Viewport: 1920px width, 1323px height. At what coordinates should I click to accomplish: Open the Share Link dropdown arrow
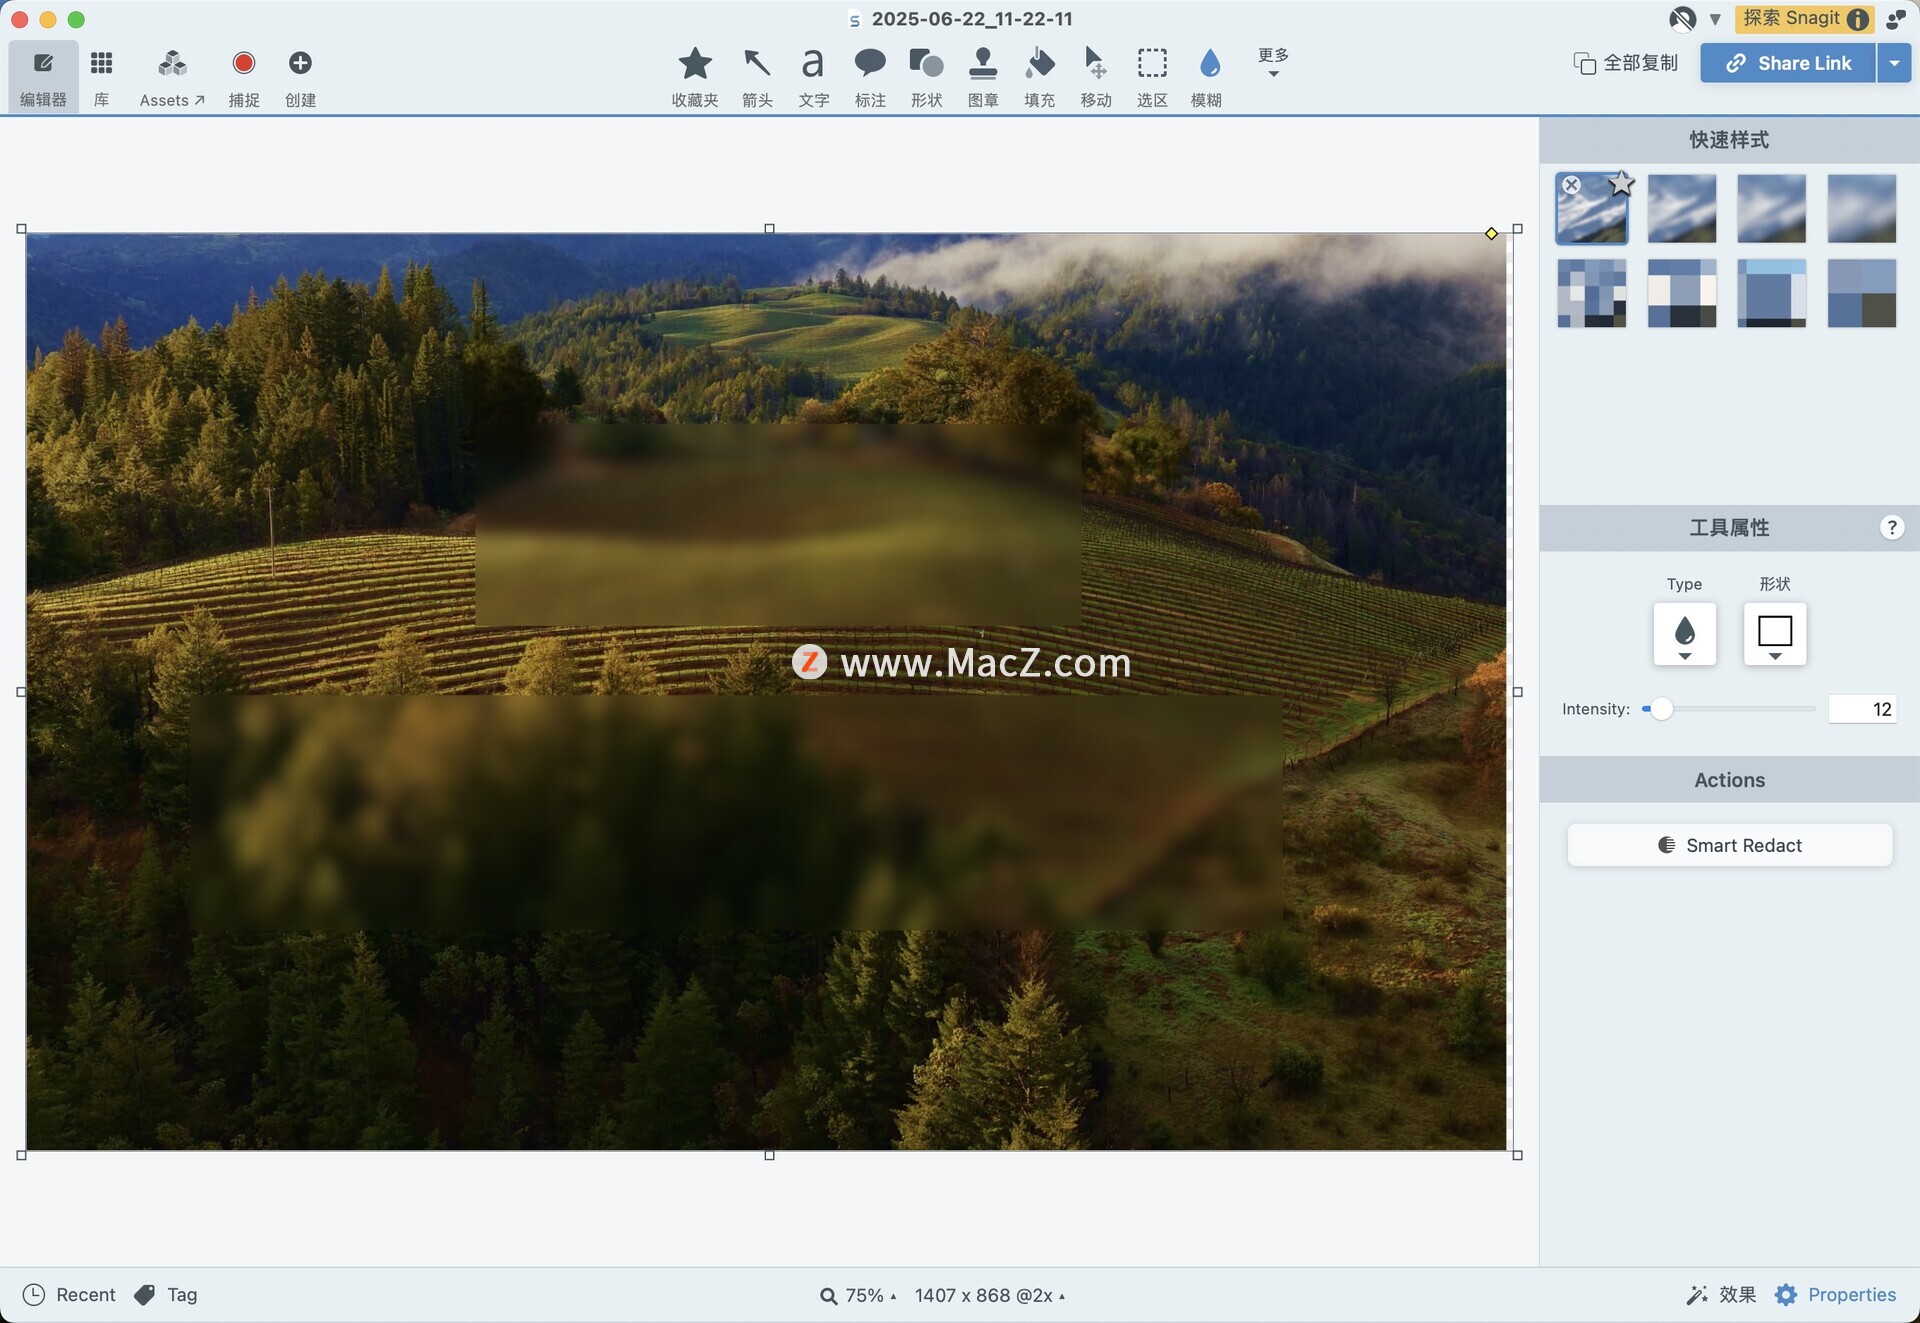point(1894,63)
